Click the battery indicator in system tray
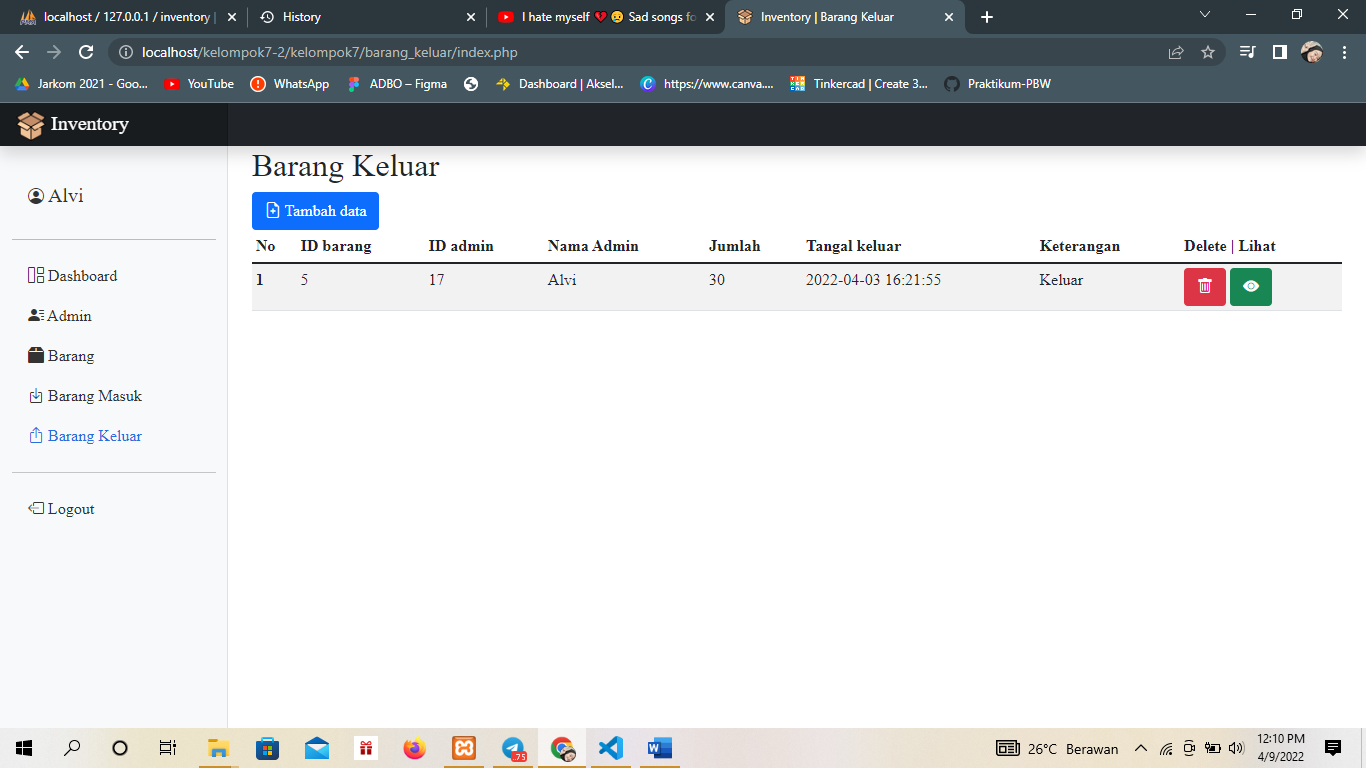Viewport: 1366px width, 768px height. [x=1210, y=748]
